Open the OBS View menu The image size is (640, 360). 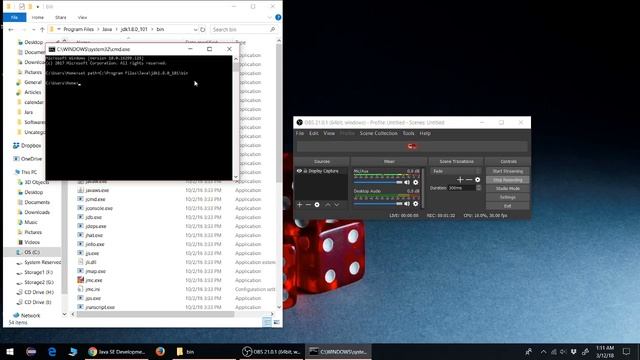click(x=329, y=133)
